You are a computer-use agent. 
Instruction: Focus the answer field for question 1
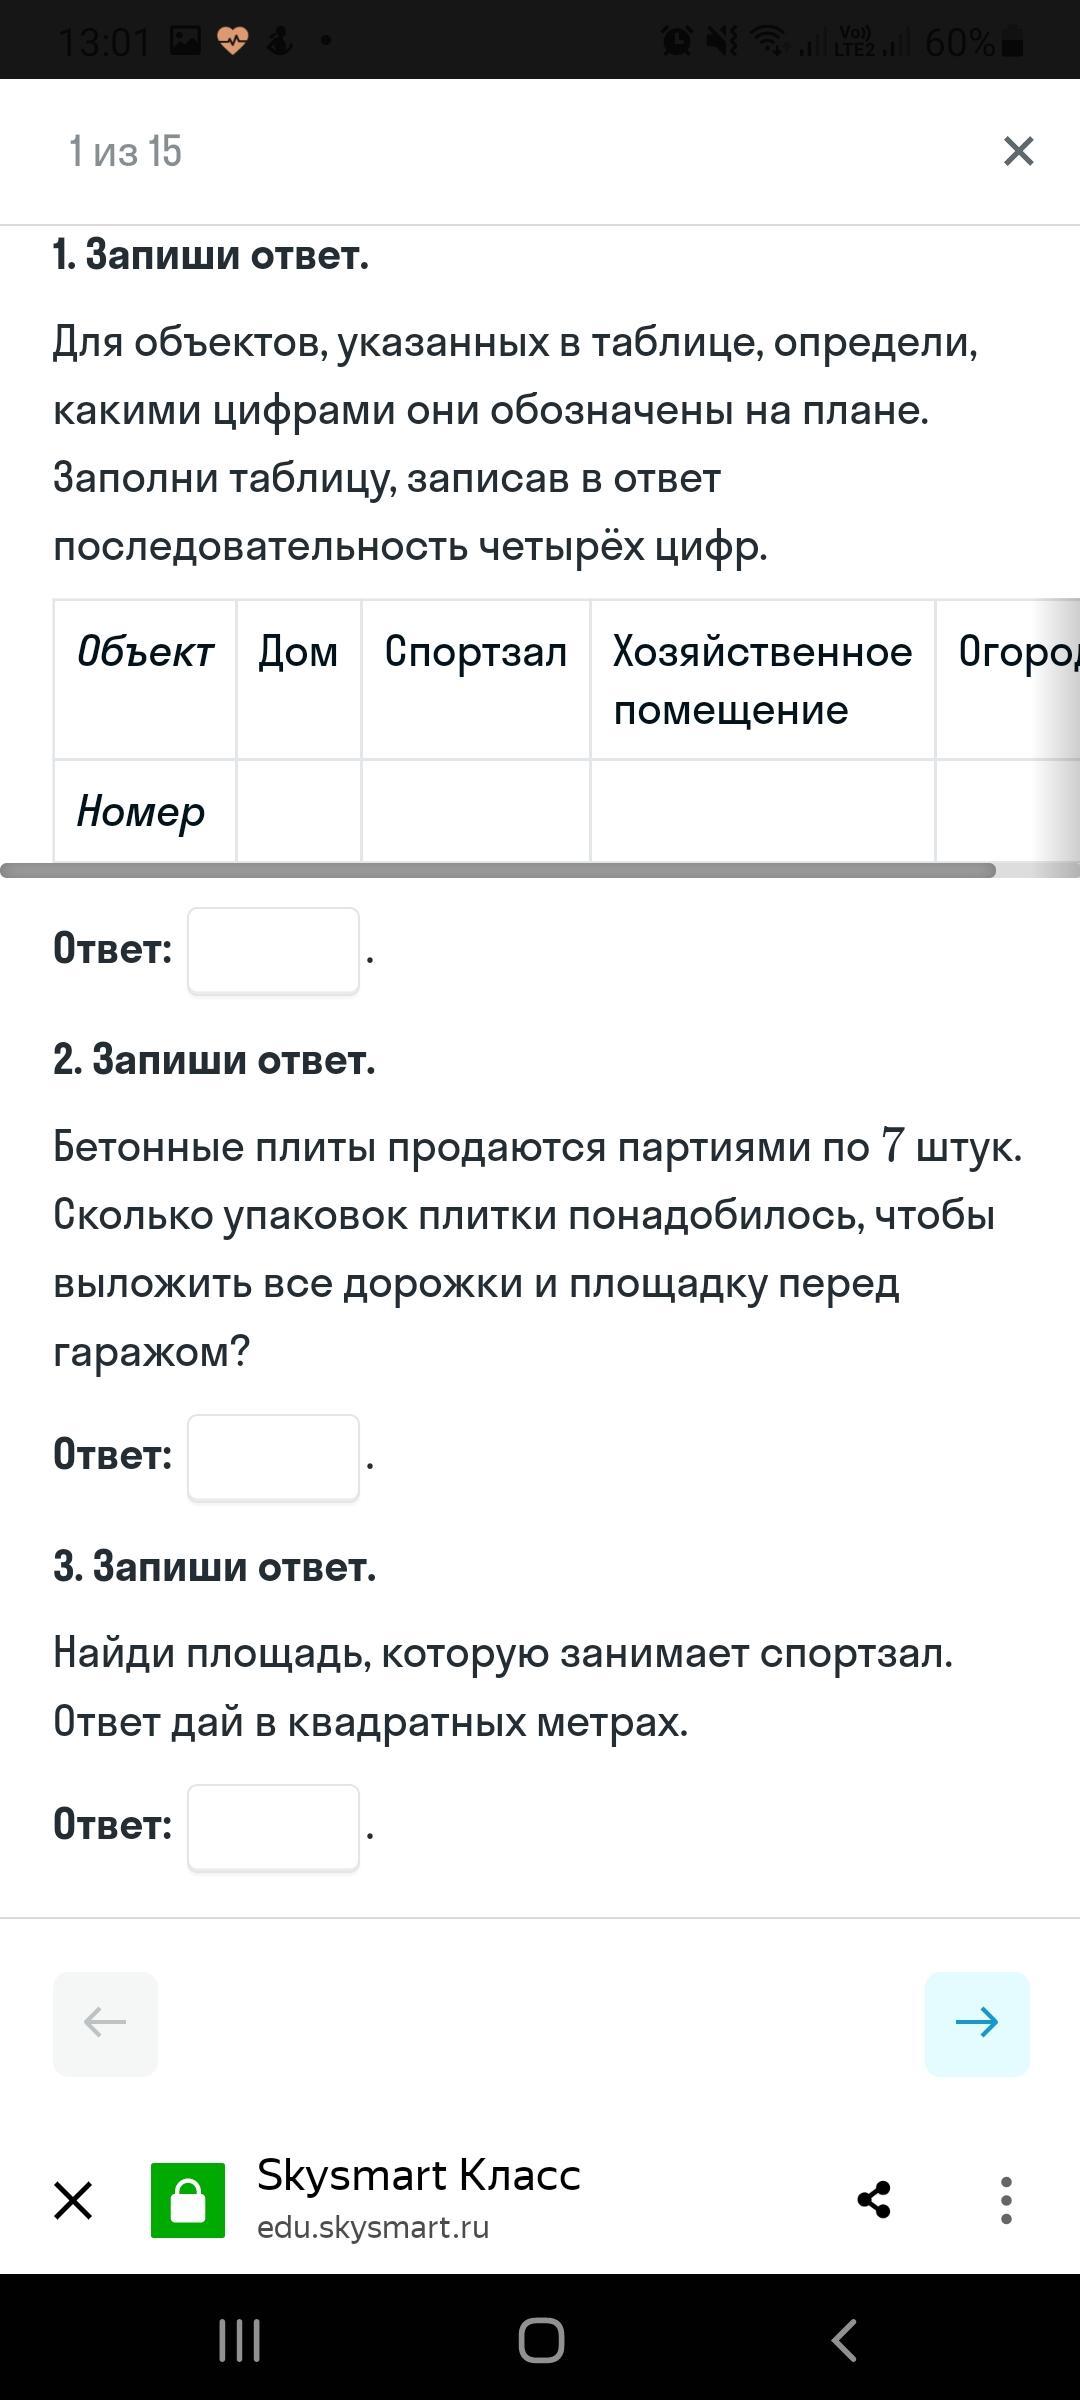[x=273, y=950]
